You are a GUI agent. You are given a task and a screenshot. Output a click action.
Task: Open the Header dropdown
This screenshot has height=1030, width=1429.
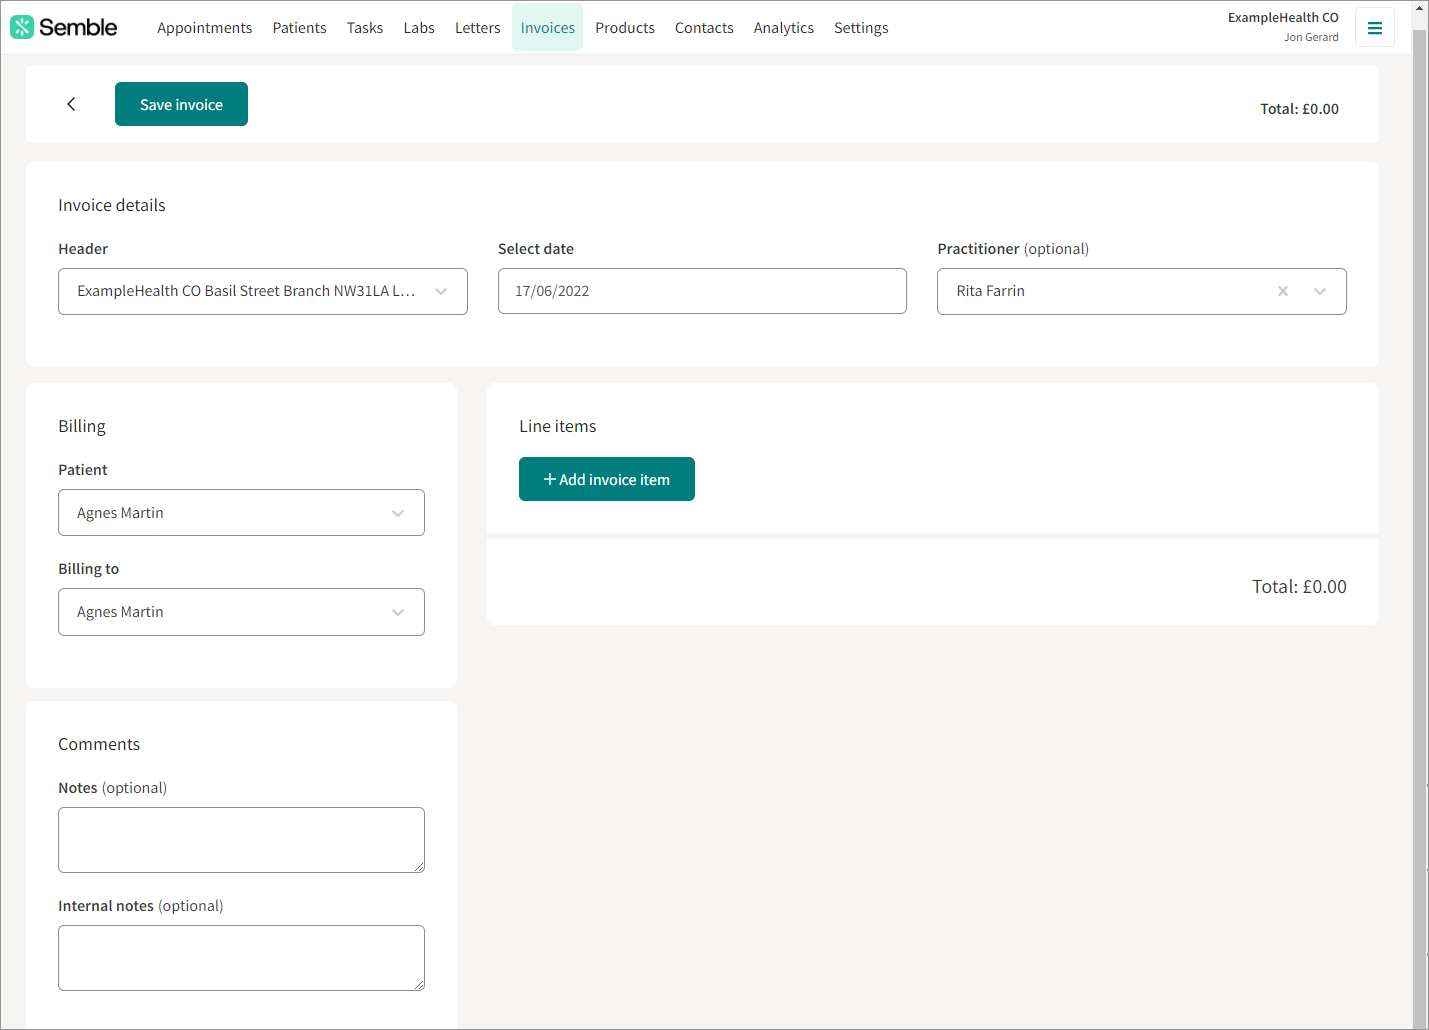pyautogui.click(x=263, y=291)
